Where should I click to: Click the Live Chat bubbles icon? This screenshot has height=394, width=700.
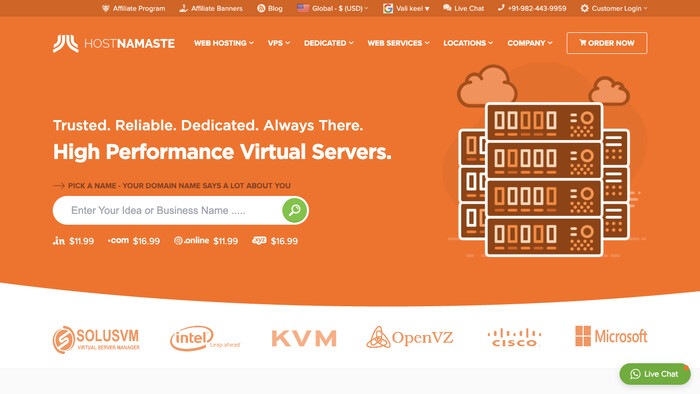(447, 8)
